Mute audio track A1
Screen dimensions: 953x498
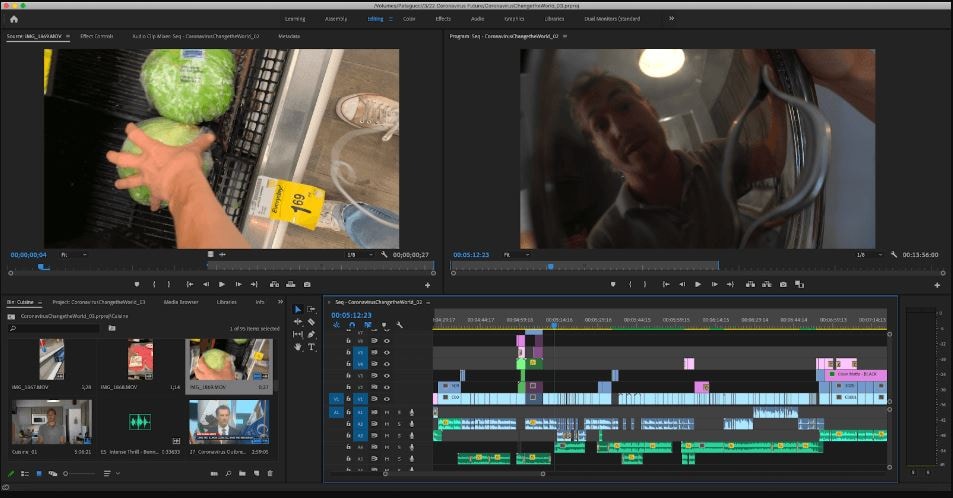[x=387, y=411]
